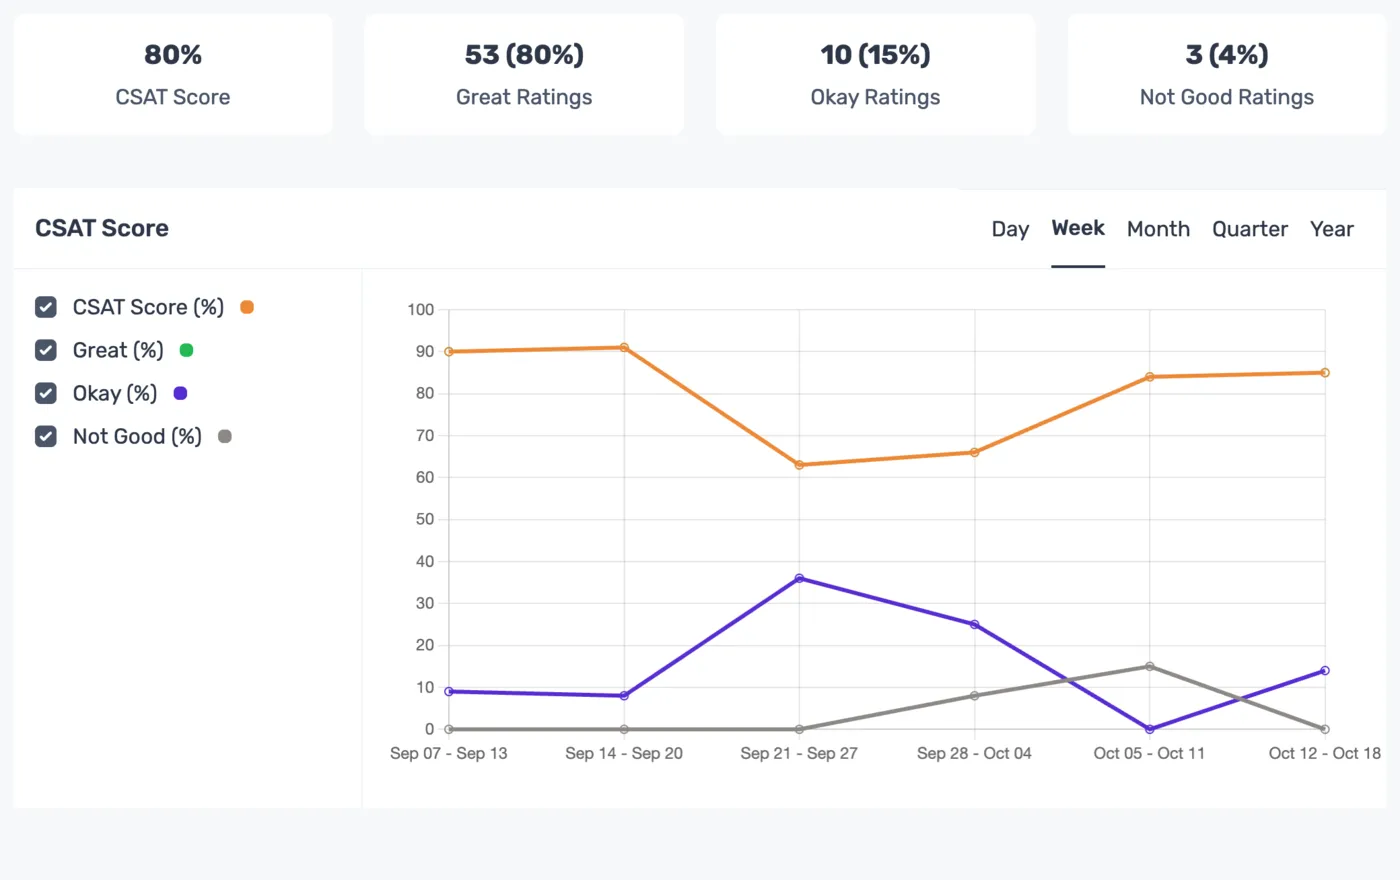This screenshot has height=880, width=1400.
Task: Open the 10 (15%) Okay Ratings card
Action: pyautogui.click(x=876, y=74)
